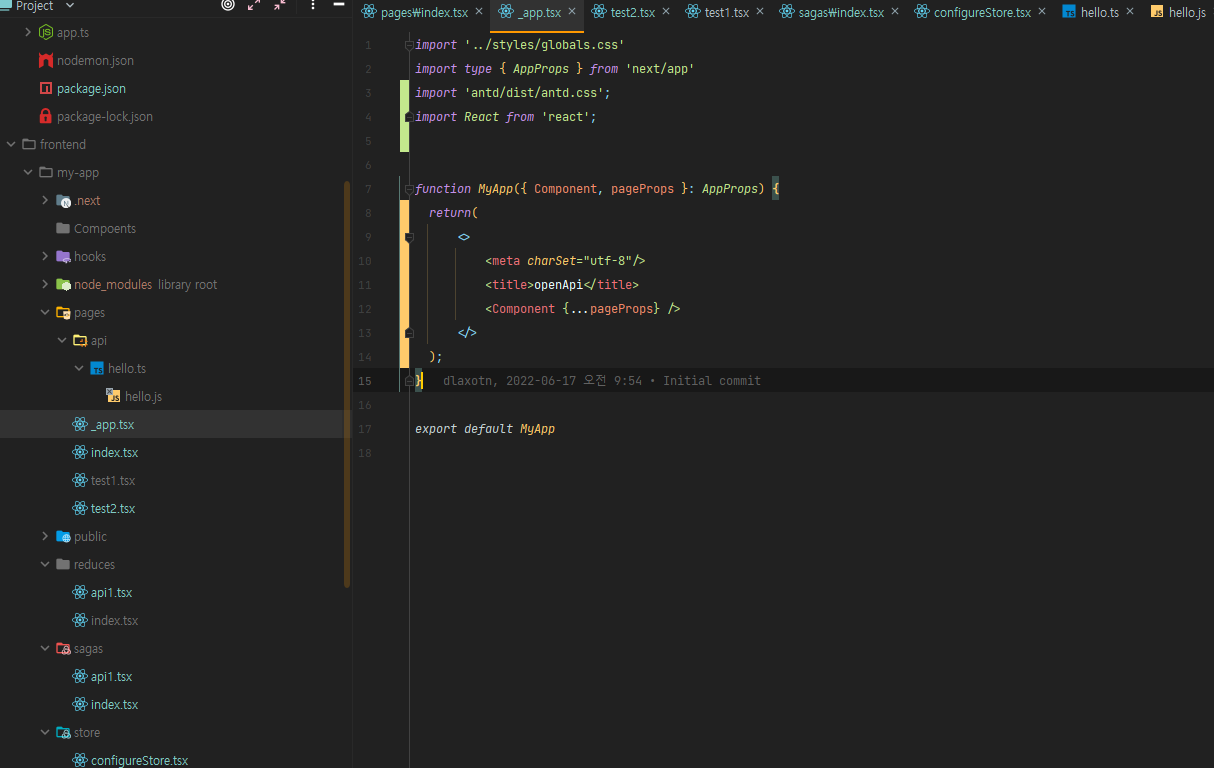Toggle code folding on the MyApp function line
Viewport: 1214px width, 768px height.
(408, 189)
